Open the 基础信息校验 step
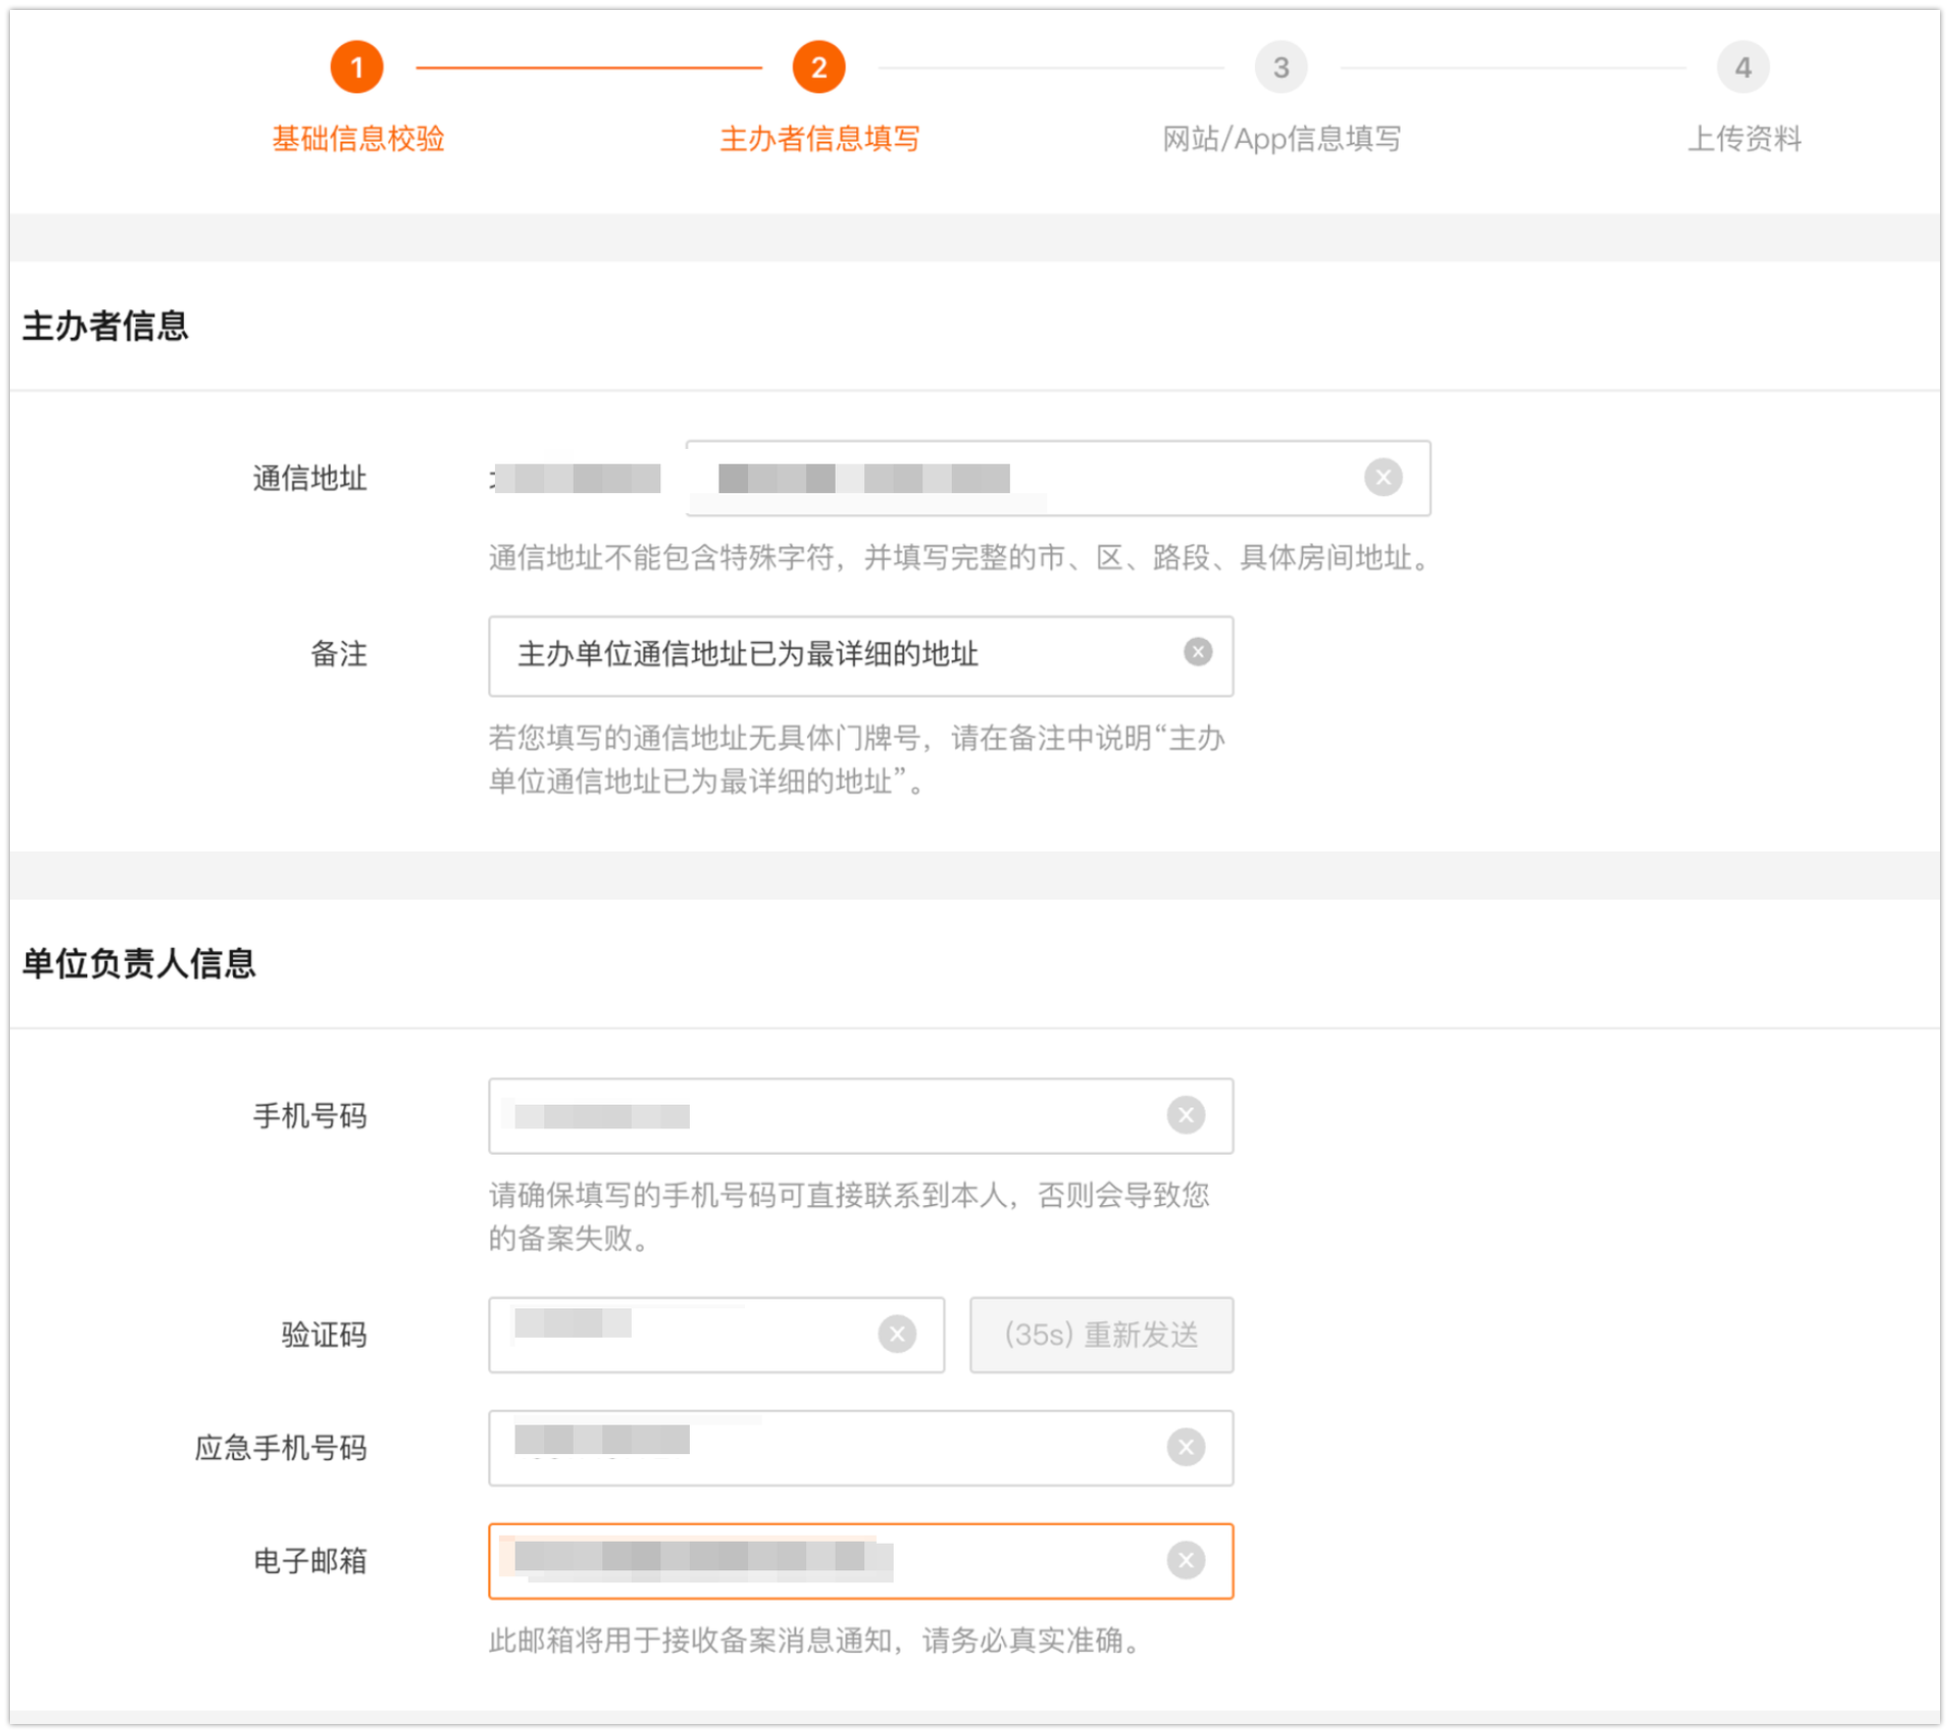This screenshot has height=1734, width=1950. tap(358, 138)
